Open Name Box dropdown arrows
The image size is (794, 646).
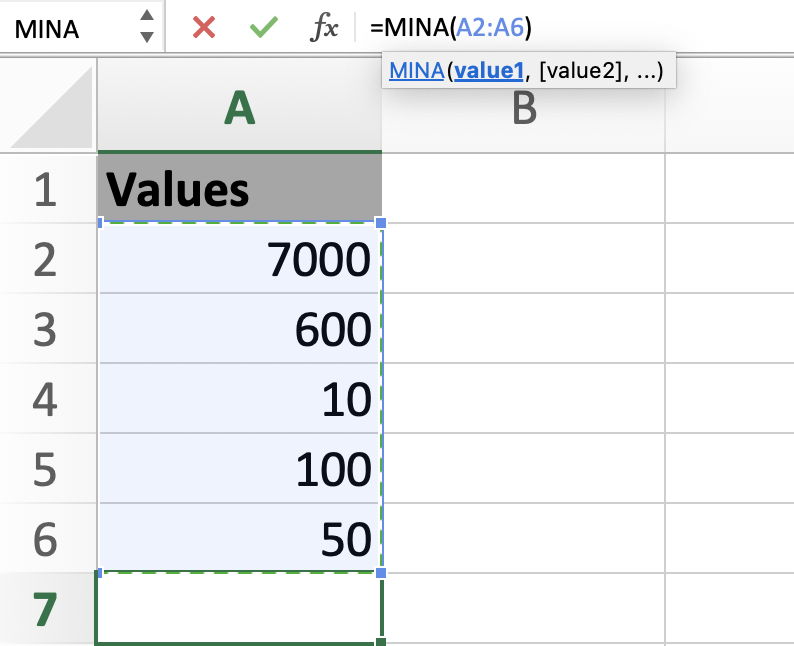147,27
